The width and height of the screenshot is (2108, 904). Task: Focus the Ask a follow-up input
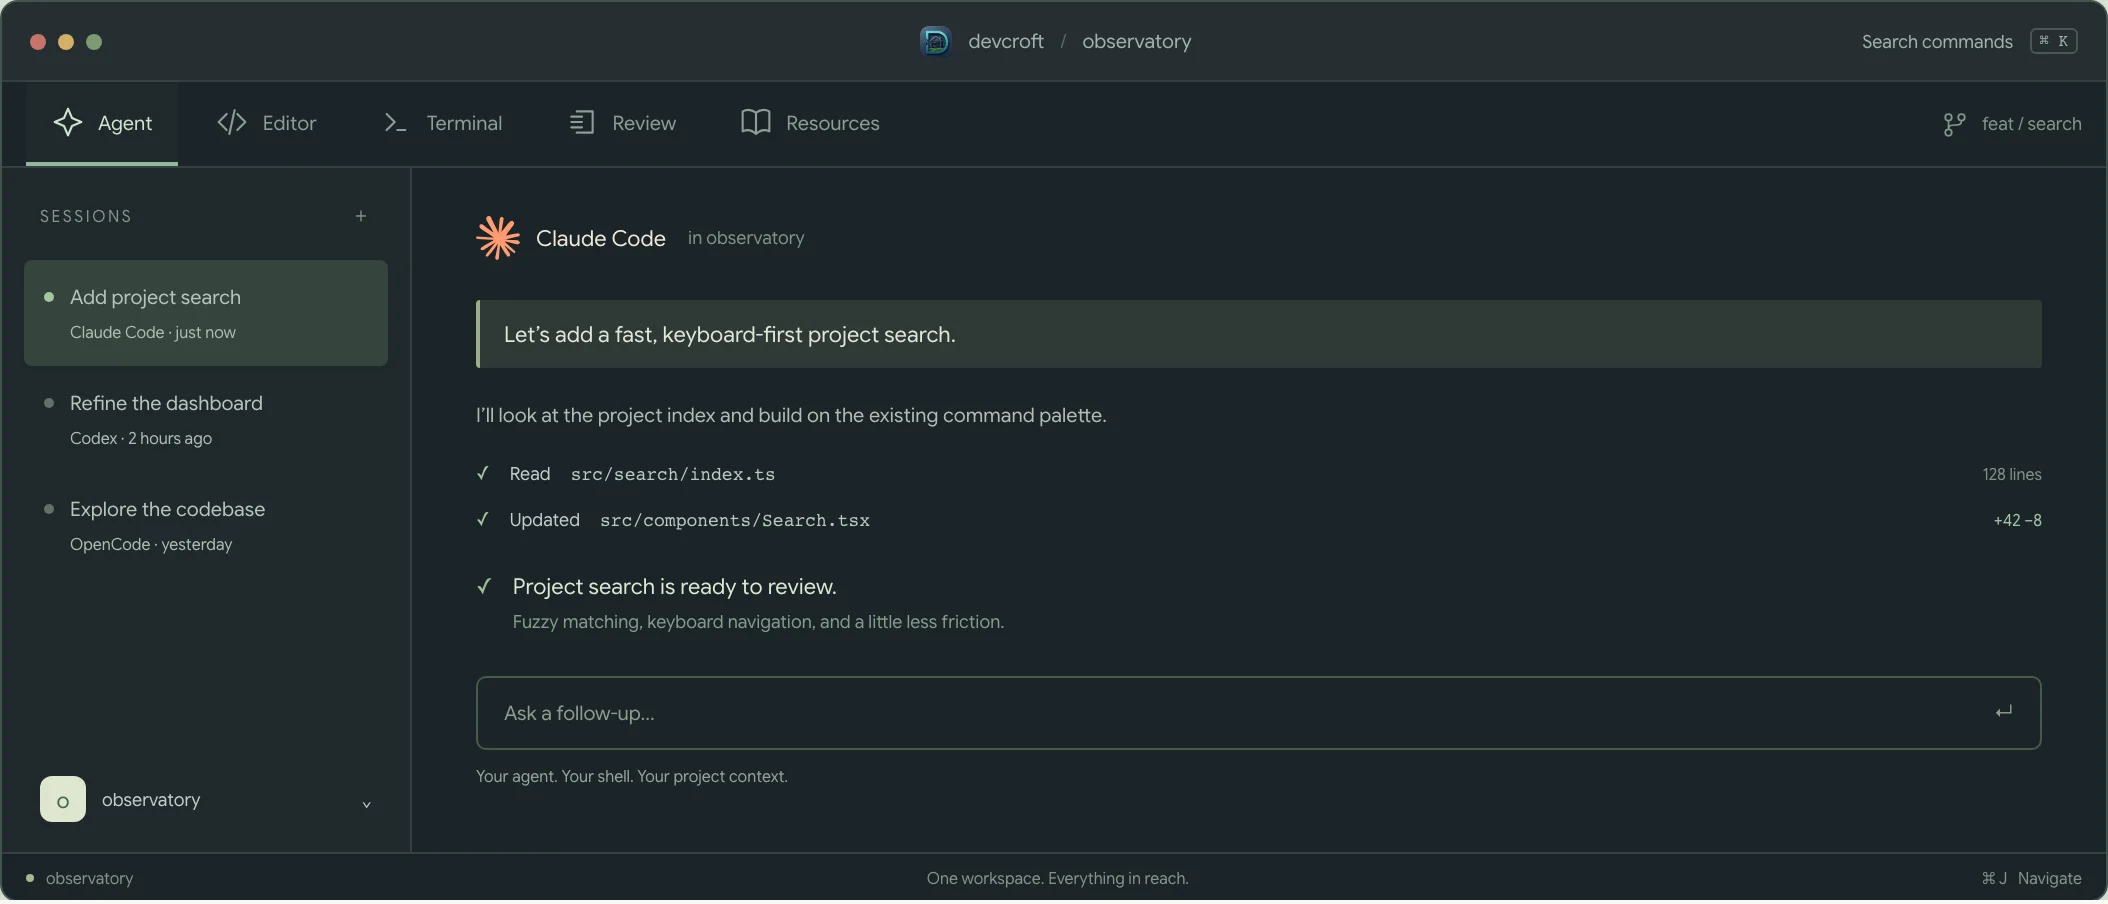pyautogui.click(x=1258, y=713)
